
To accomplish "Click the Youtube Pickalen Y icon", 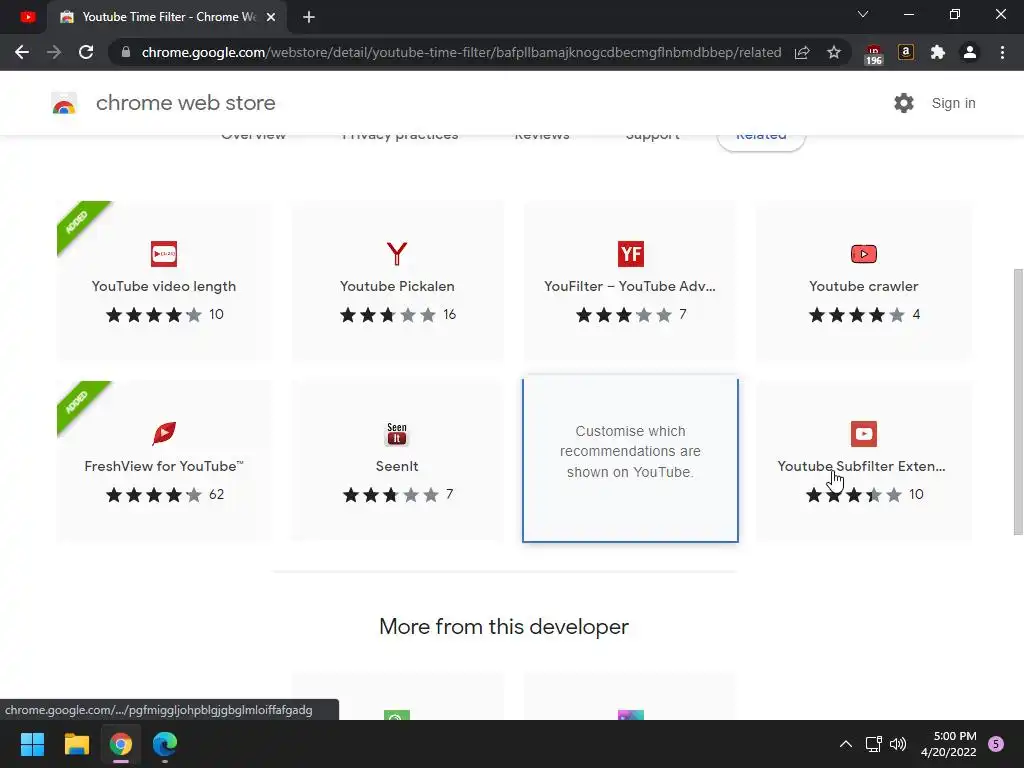I will pyautogui.click(x=397, y=254).
